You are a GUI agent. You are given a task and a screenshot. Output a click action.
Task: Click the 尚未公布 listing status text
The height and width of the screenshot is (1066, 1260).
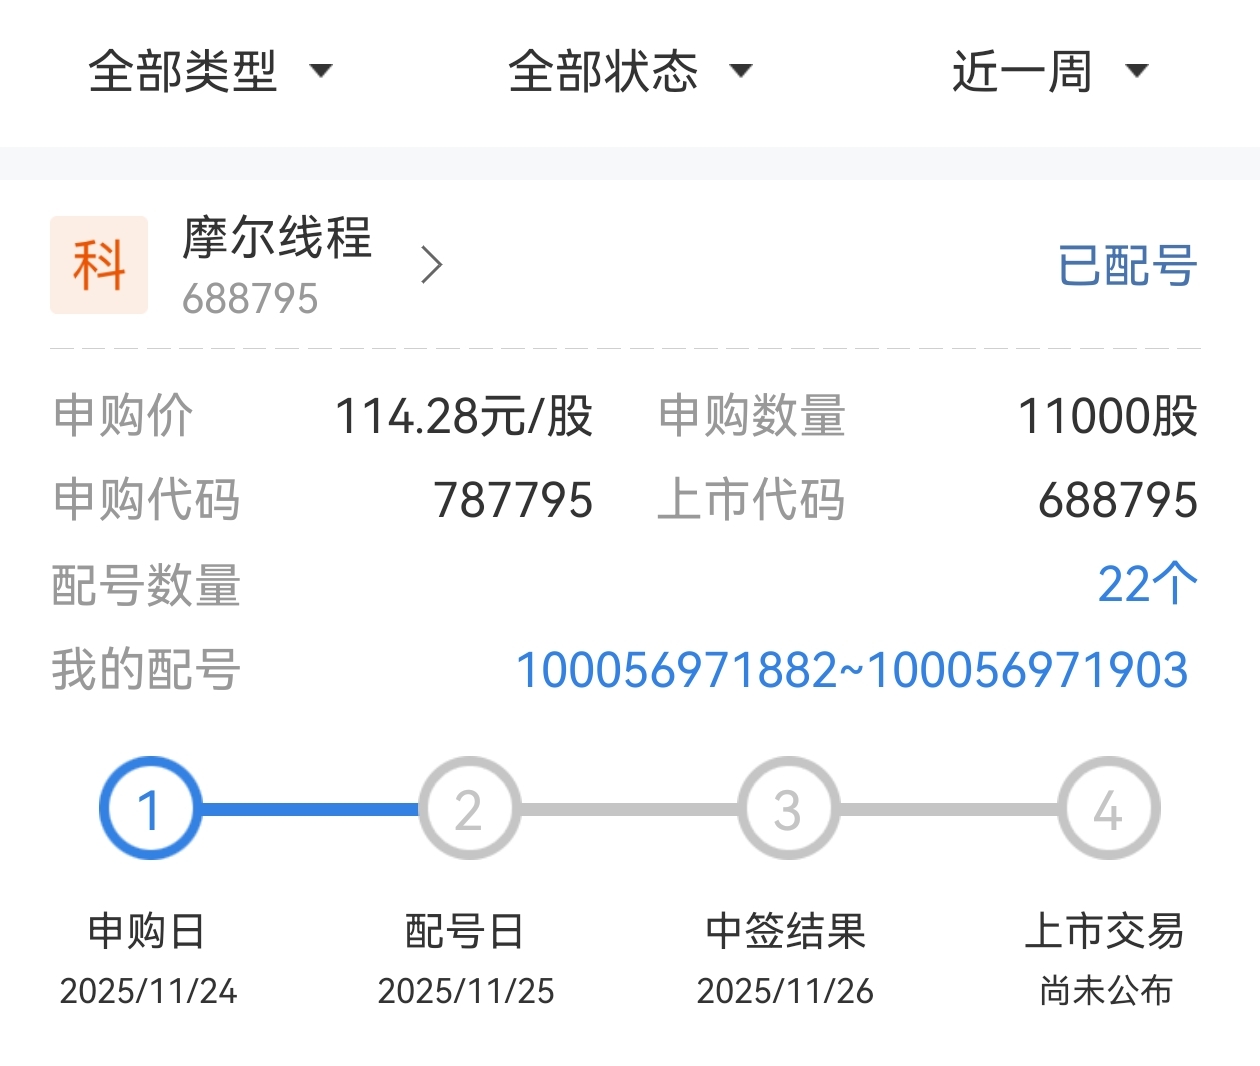[x=1106, y=991]
